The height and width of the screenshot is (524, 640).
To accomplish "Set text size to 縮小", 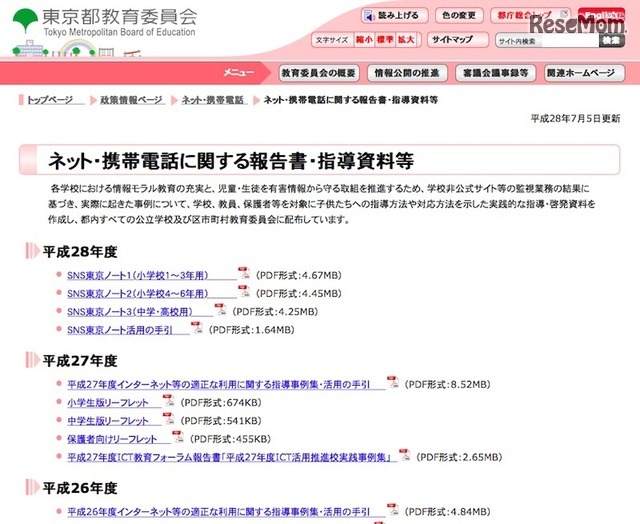I will click(364, 40).
